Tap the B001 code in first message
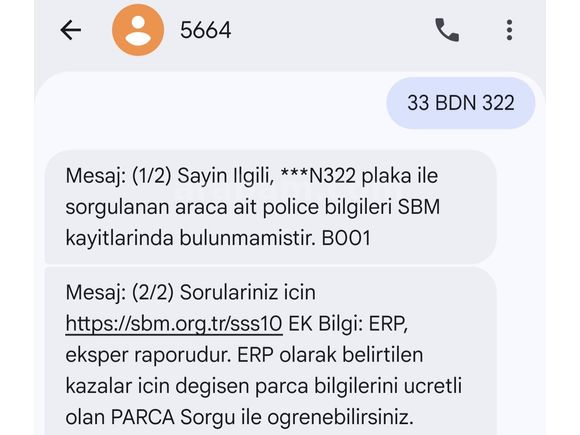The width and height of the screenshot is (580, 435). 346,238
